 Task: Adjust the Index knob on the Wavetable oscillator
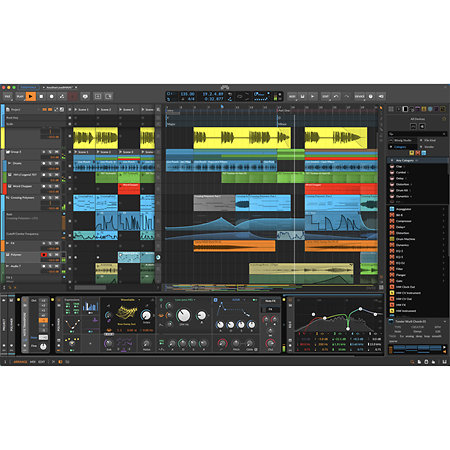pyautogui.click(x=146, y=315)
